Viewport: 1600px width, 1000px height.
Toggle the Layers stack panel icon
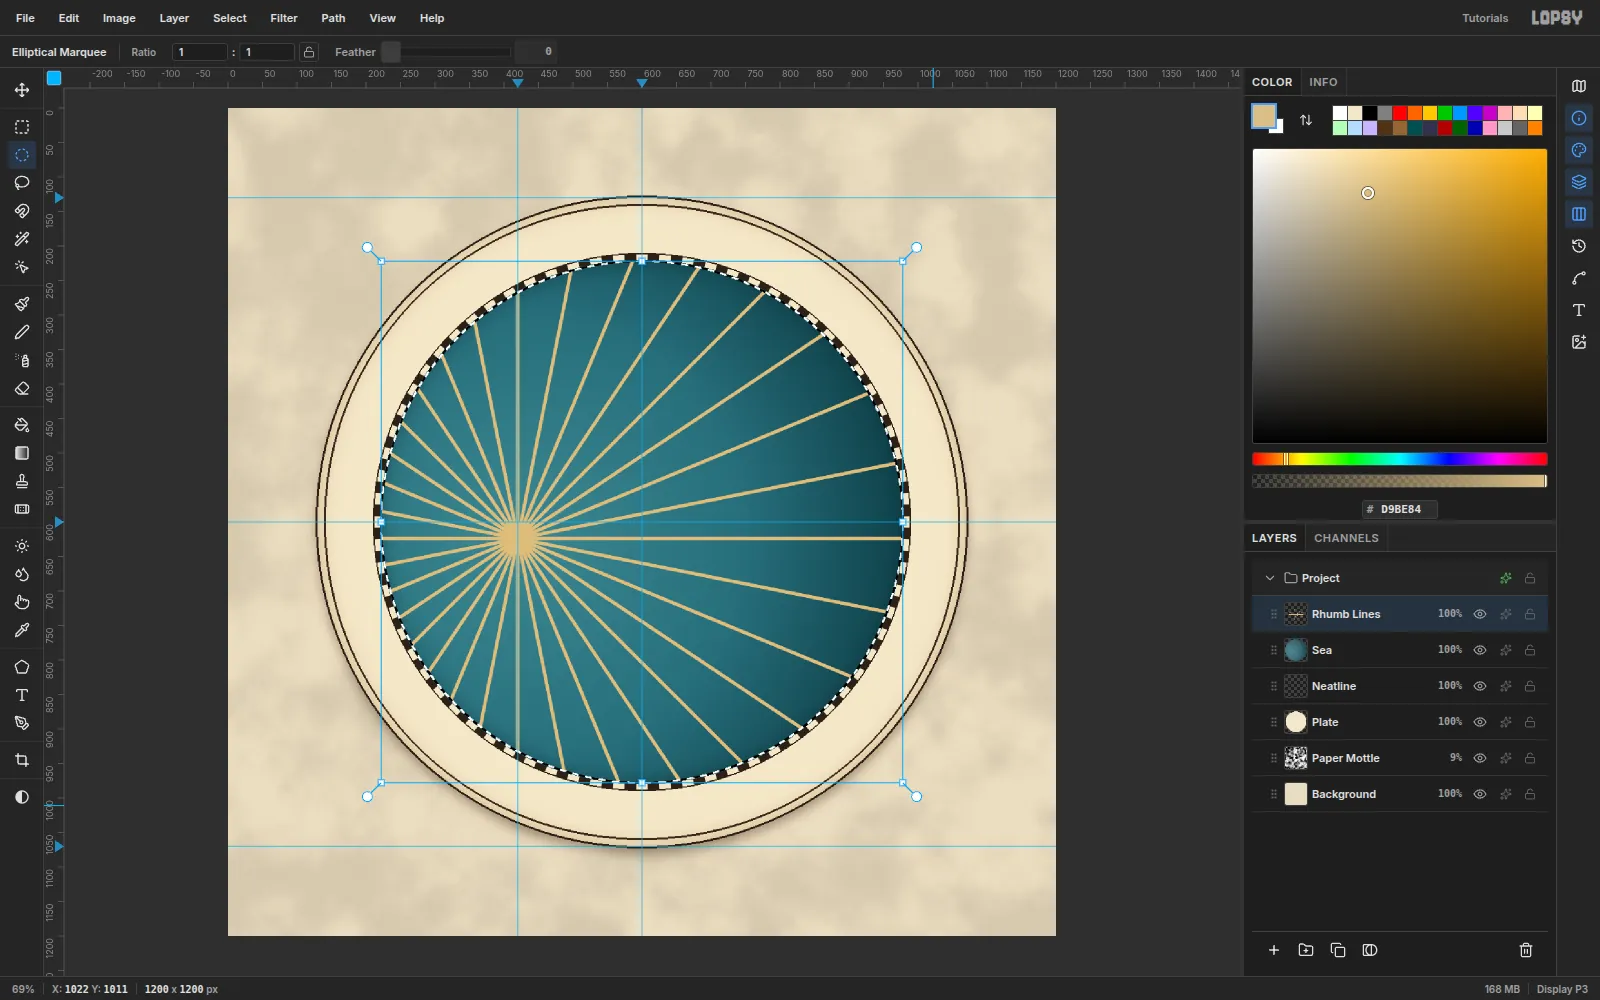[1579, 182]
